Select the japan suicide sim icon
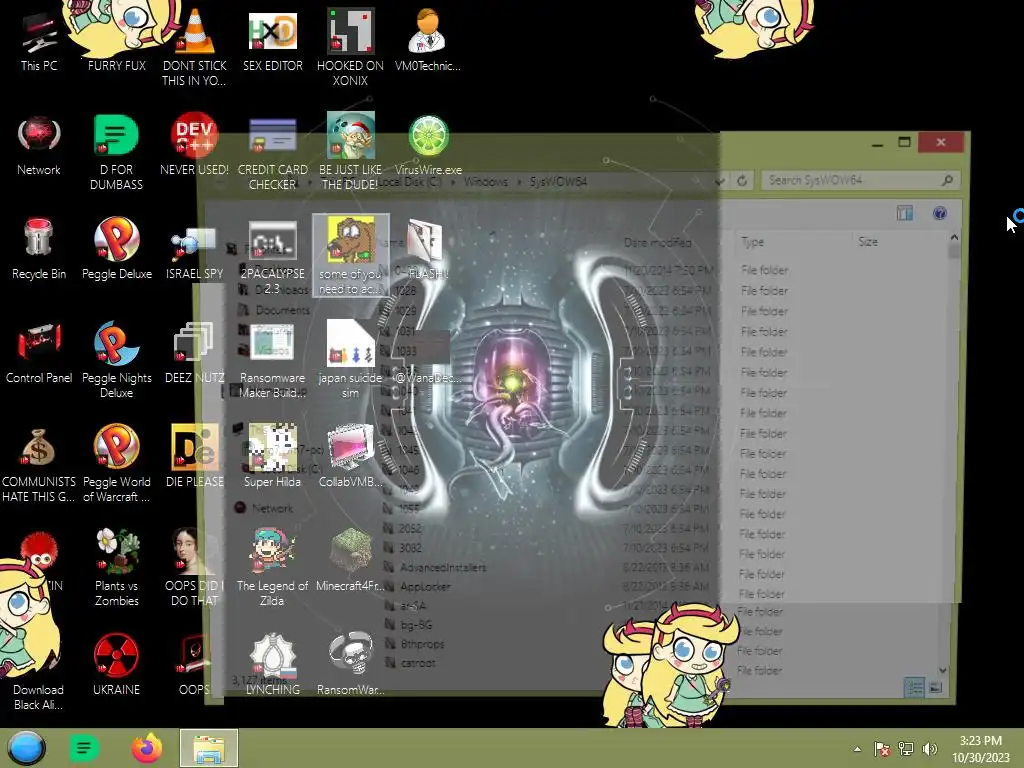The image size is (1024, 768). (350, 360)
